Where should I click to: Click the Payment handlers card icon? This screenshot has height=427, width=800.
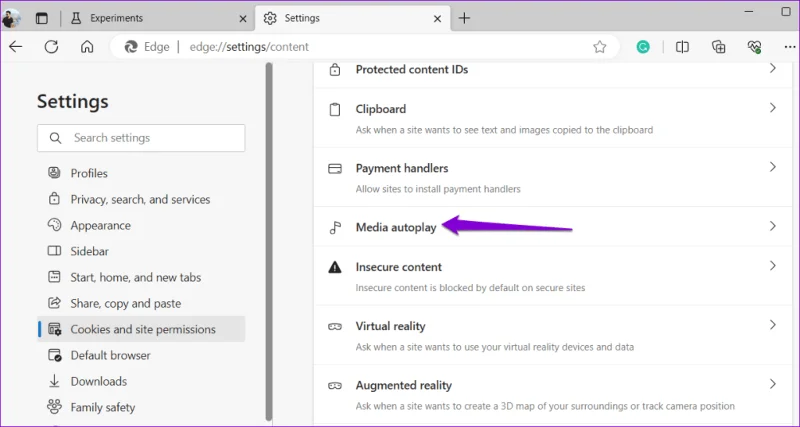(x=335, y=169)
